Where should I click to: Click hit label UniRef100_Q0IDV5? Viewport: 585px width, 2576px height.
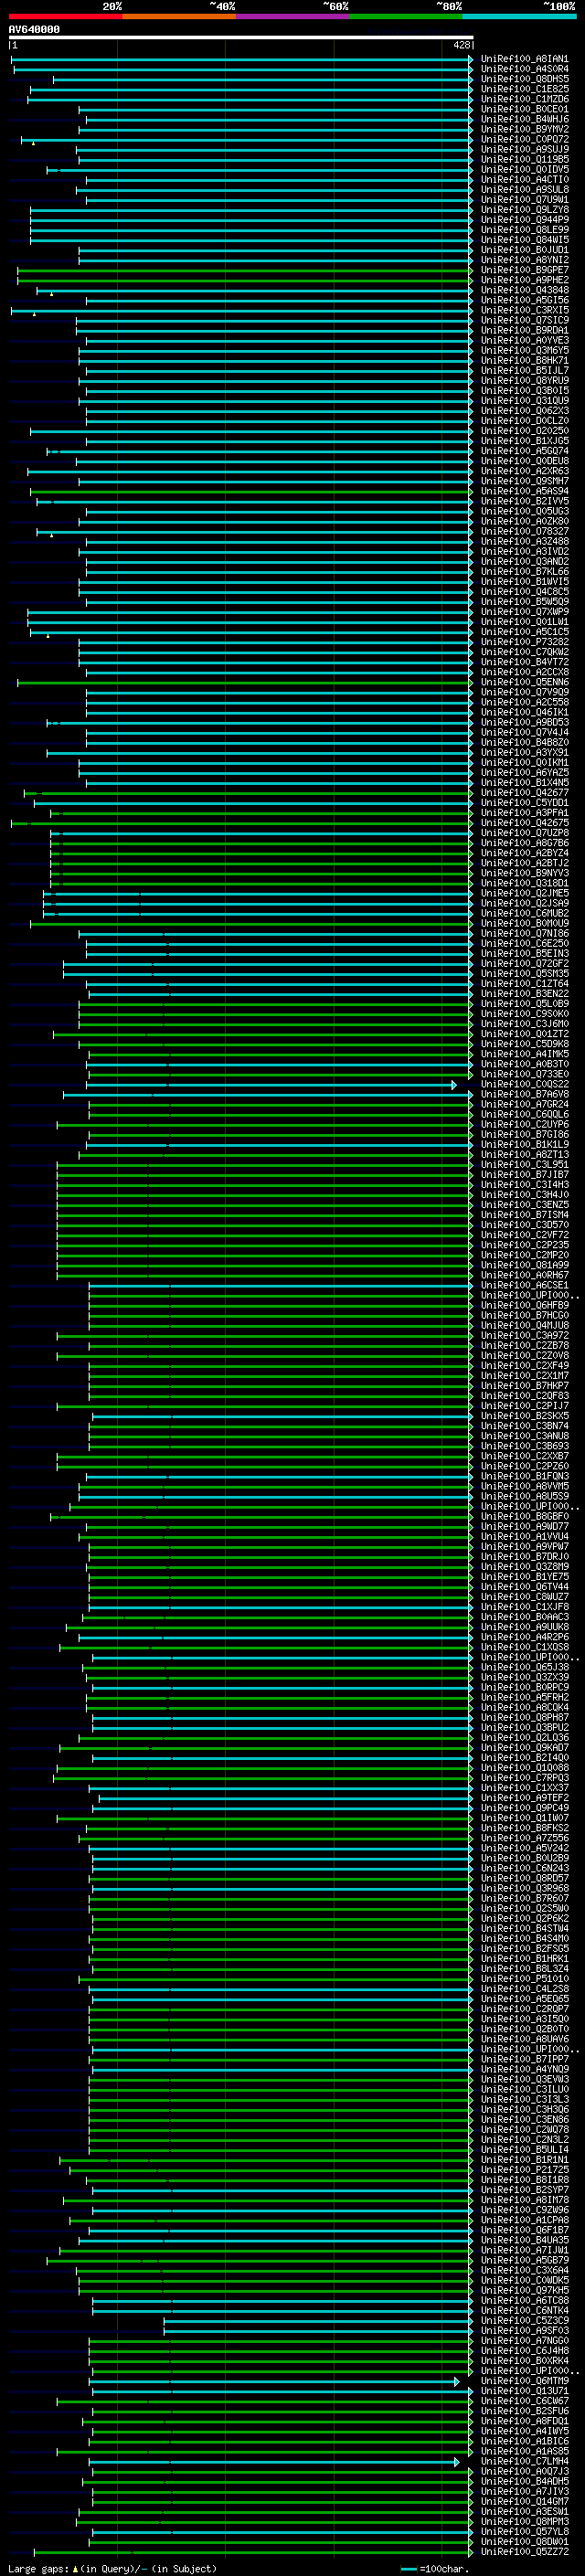(x=524, y=169)
